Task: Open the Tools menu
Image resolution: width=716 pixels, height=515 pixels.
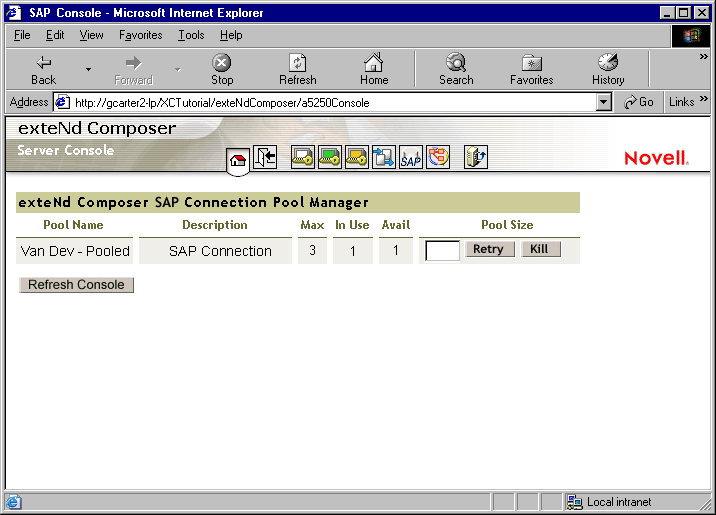Action: point(191,35)
